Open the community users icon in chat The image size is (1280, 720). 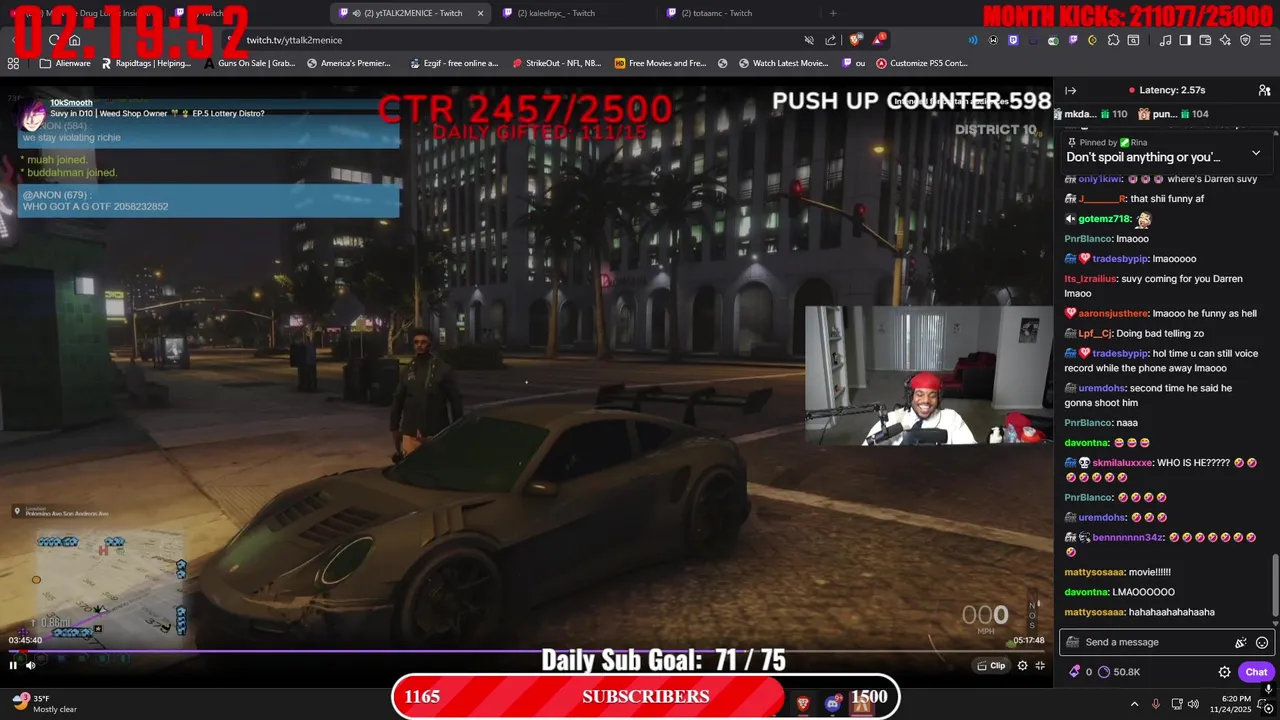1264,90
